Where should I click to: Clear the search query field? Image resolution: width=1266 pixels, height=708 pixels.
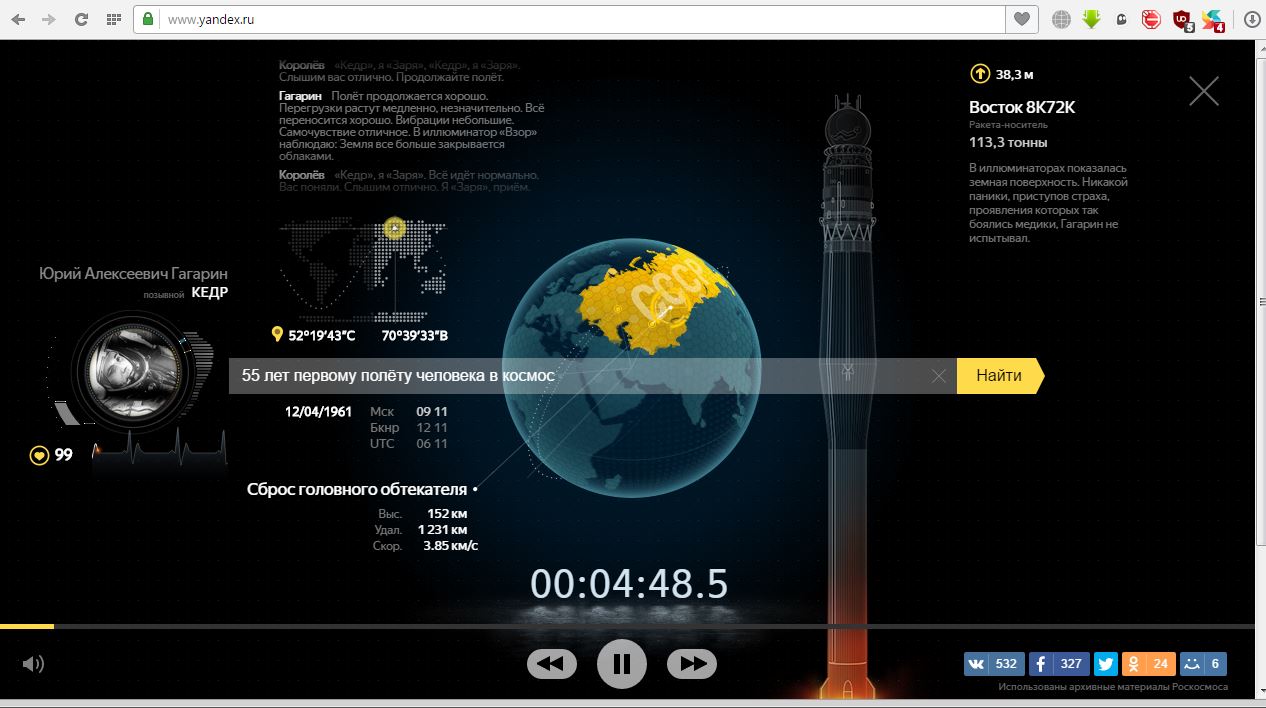[x=938, y=376]
